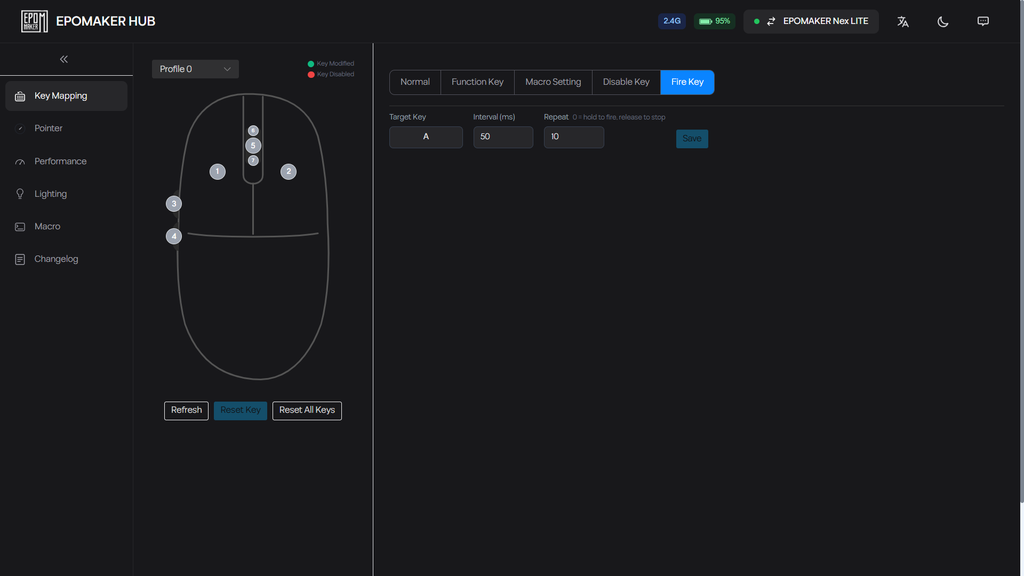Click the battery 95% indicator

pyautogui.click(x=714, y=22)
